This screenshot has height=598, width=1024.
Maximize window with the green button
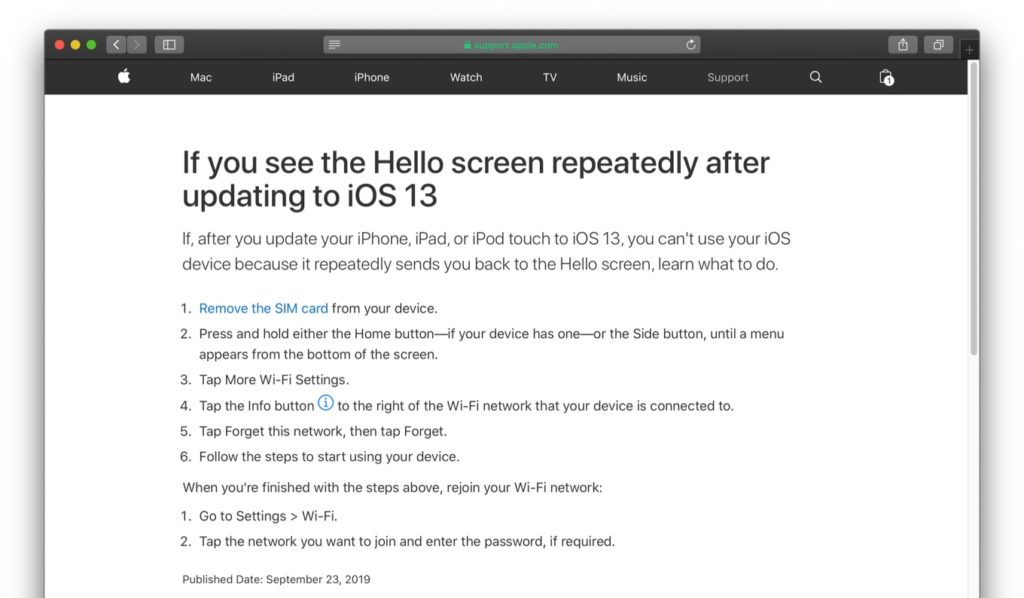91,44
